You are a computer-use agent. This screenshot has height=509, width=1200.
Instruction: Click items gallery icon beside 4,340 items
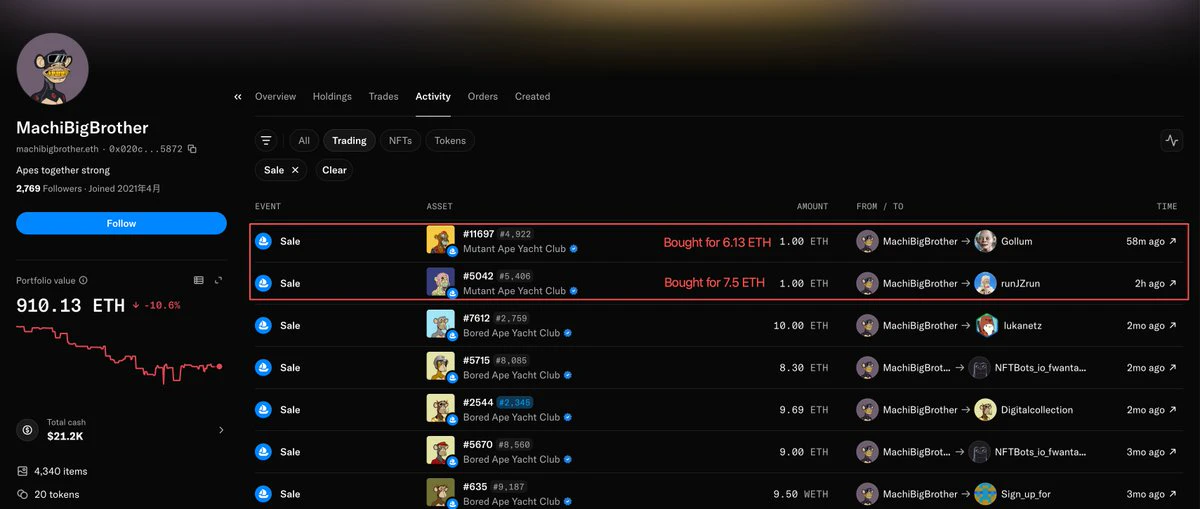(x=22, y=471)
